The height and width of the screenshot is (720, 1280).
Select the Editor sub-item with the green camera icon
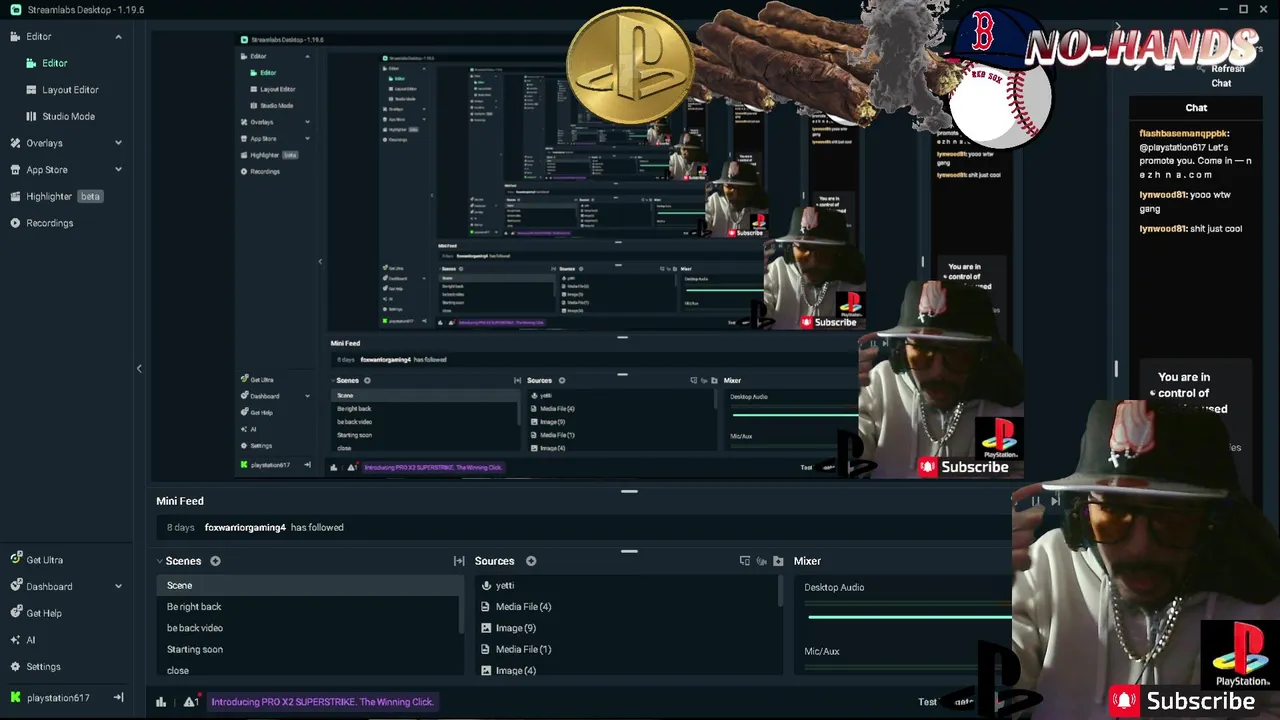pyautogui.click(x=54, y=63)
